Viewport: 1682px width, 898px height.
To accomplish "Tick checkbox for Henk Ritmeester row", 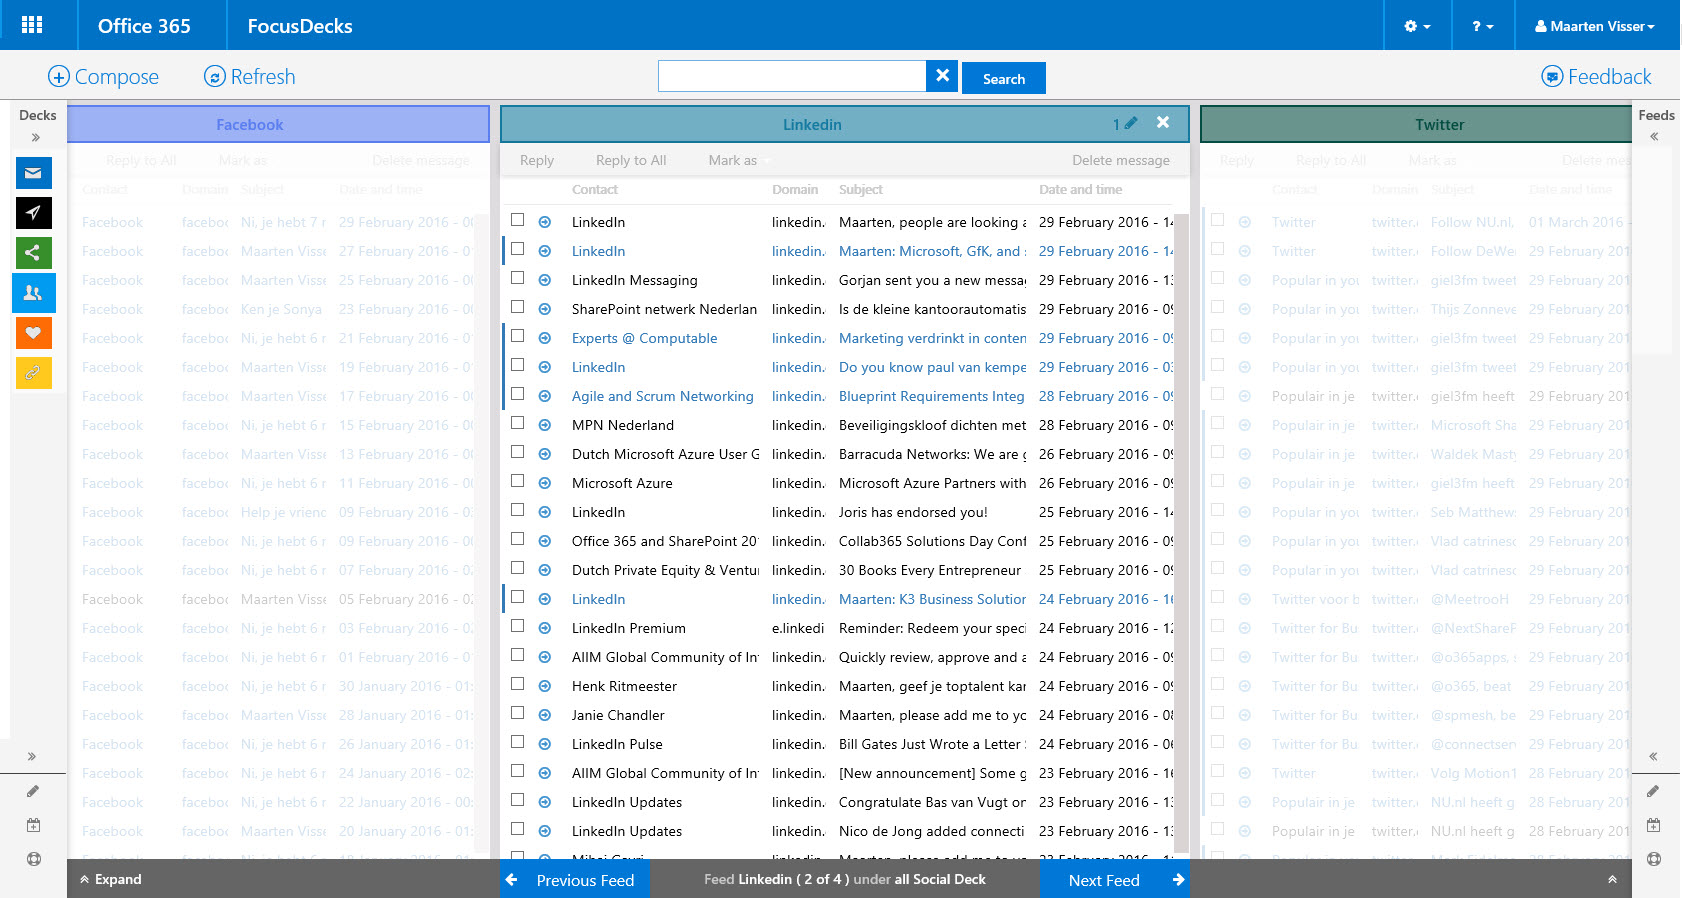I will click(x=517, y=684).
